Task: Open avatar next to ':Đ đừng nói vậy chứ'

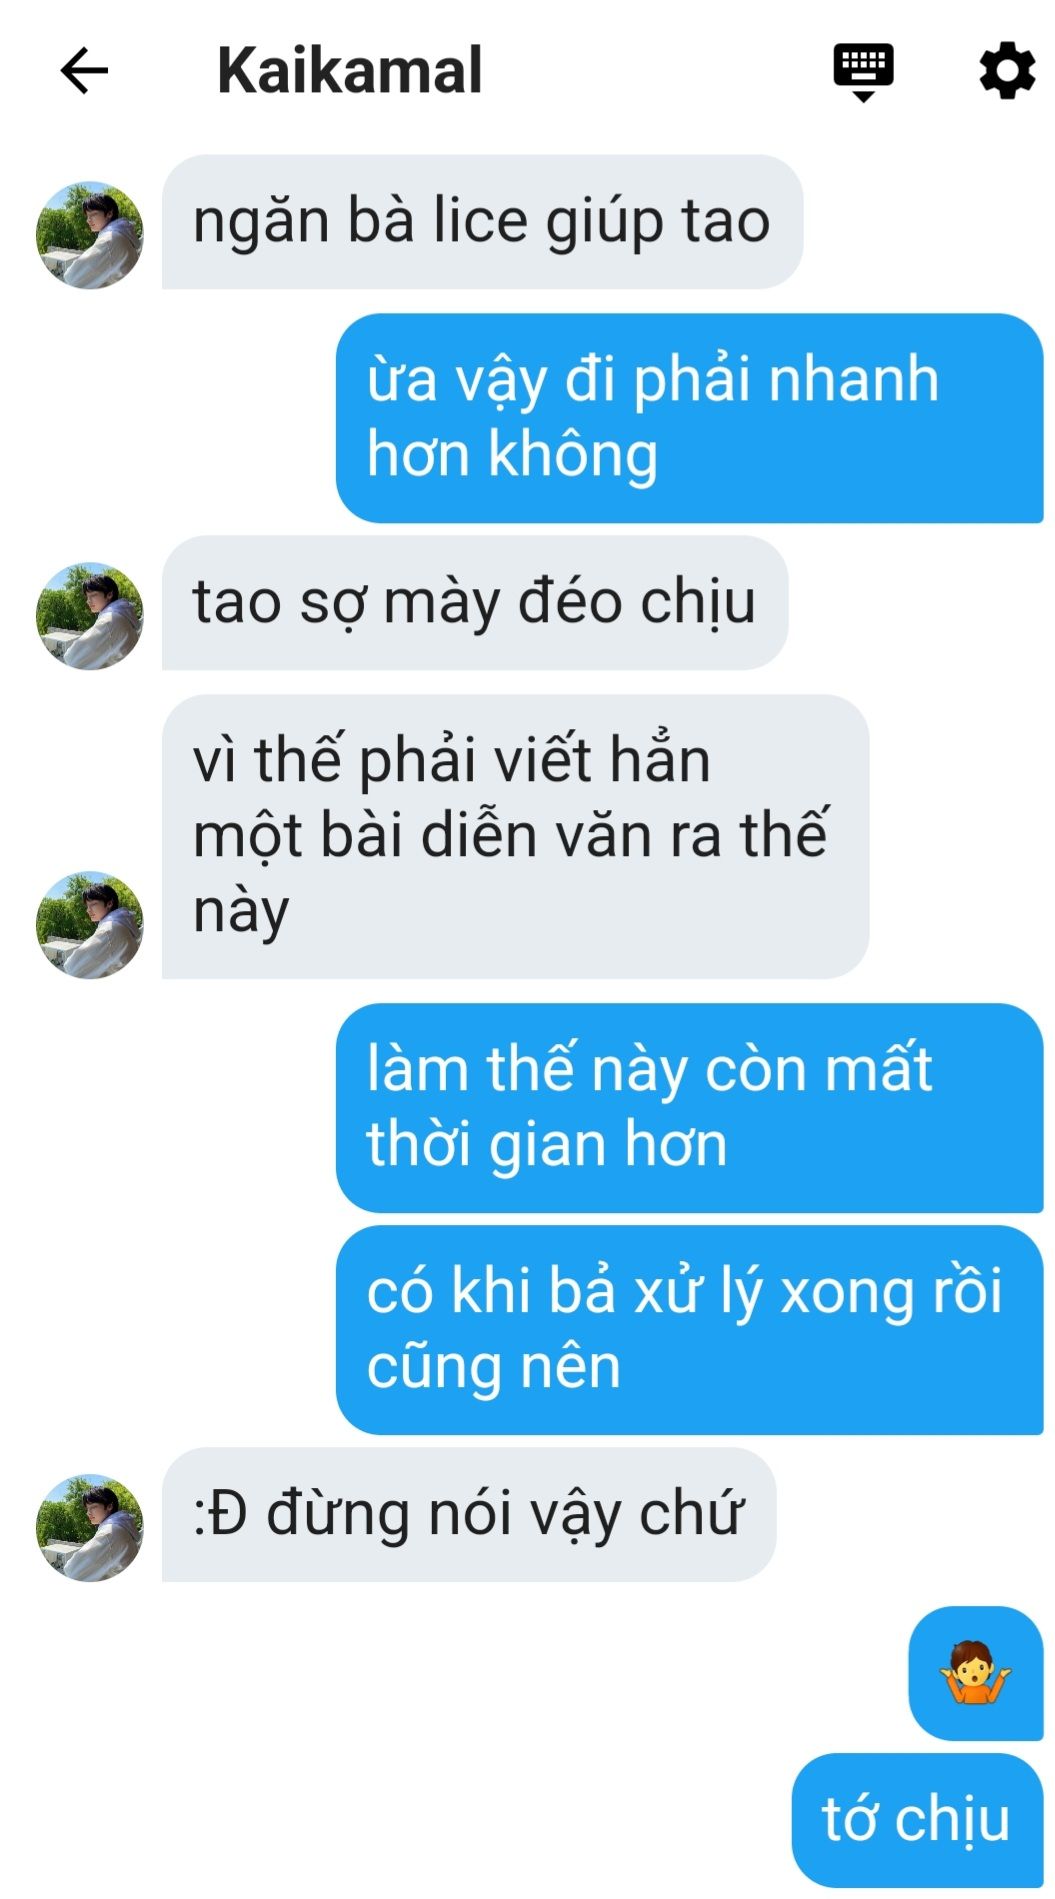Action: (x=90, y=1527)
